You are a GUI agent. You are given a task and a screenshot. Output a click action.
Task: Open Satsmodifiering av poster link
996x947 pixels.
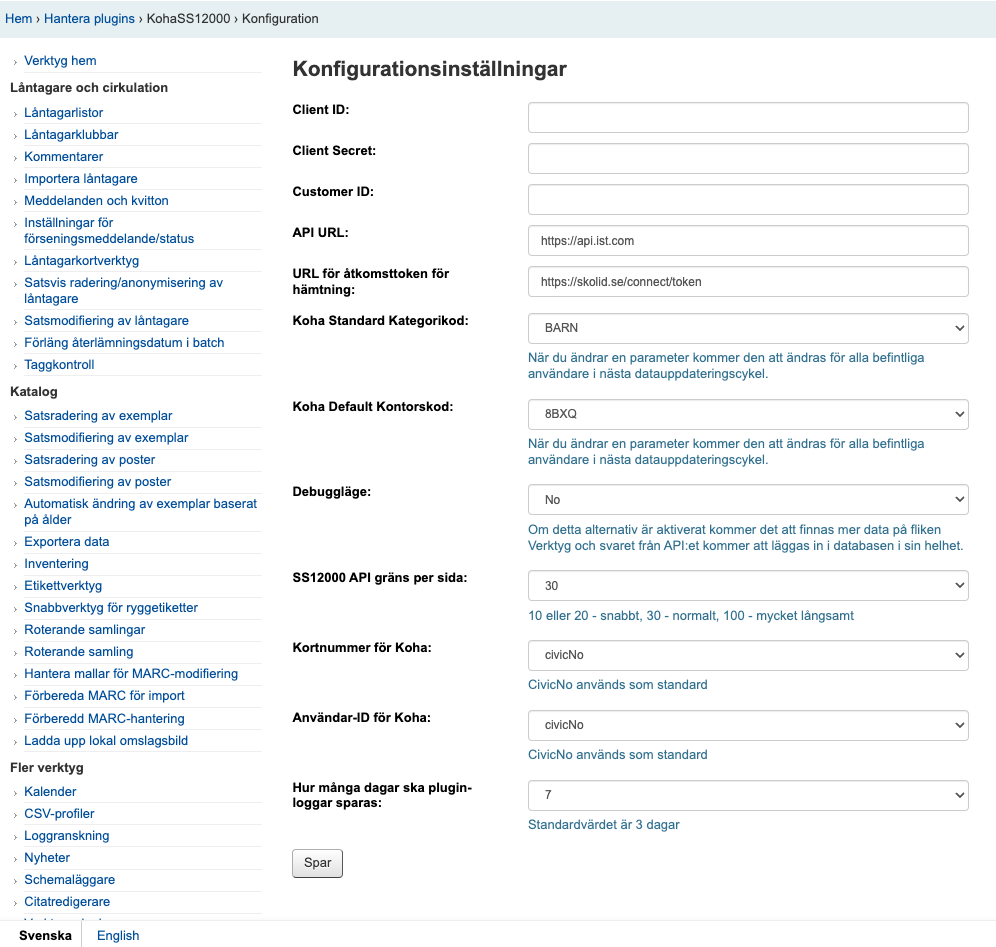click(x=97, y=481)
